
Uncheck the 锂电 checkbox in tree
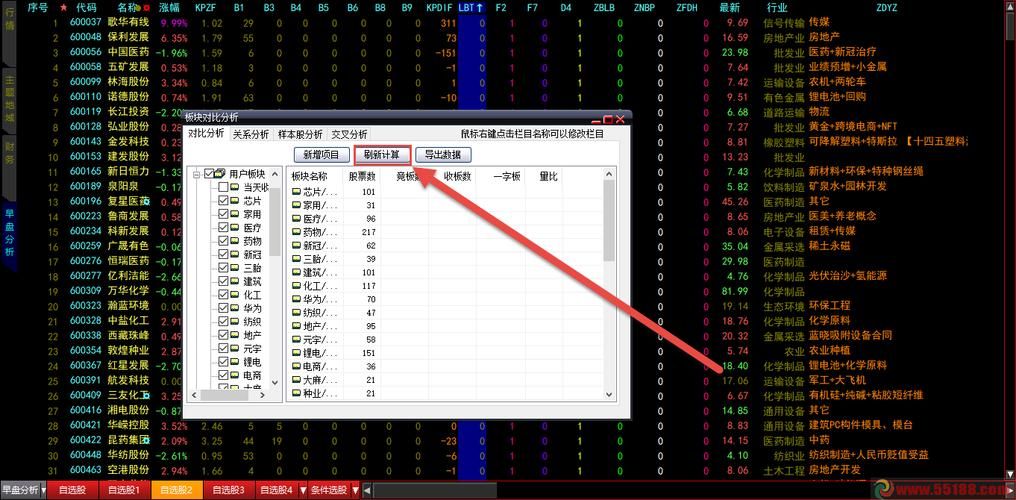click(x=223, y=361)
